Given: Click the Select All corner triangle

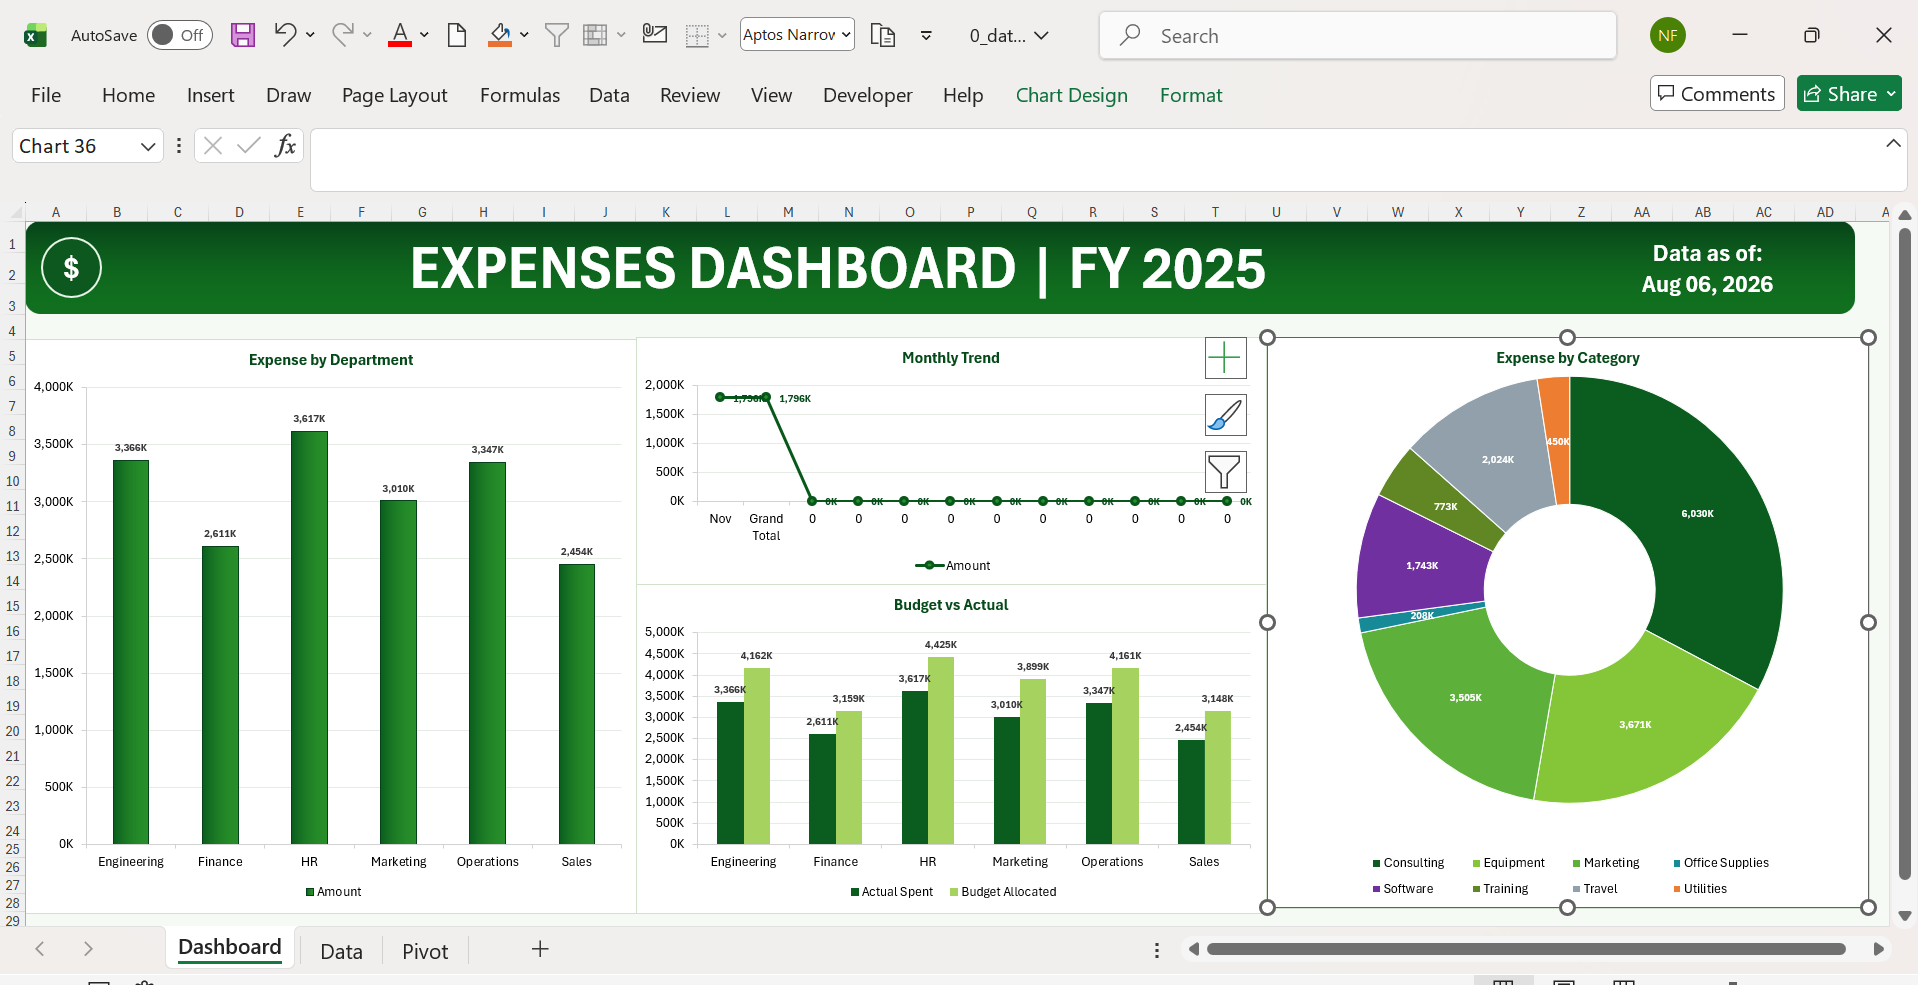Looking at the screenshot, I should (16, 212).
